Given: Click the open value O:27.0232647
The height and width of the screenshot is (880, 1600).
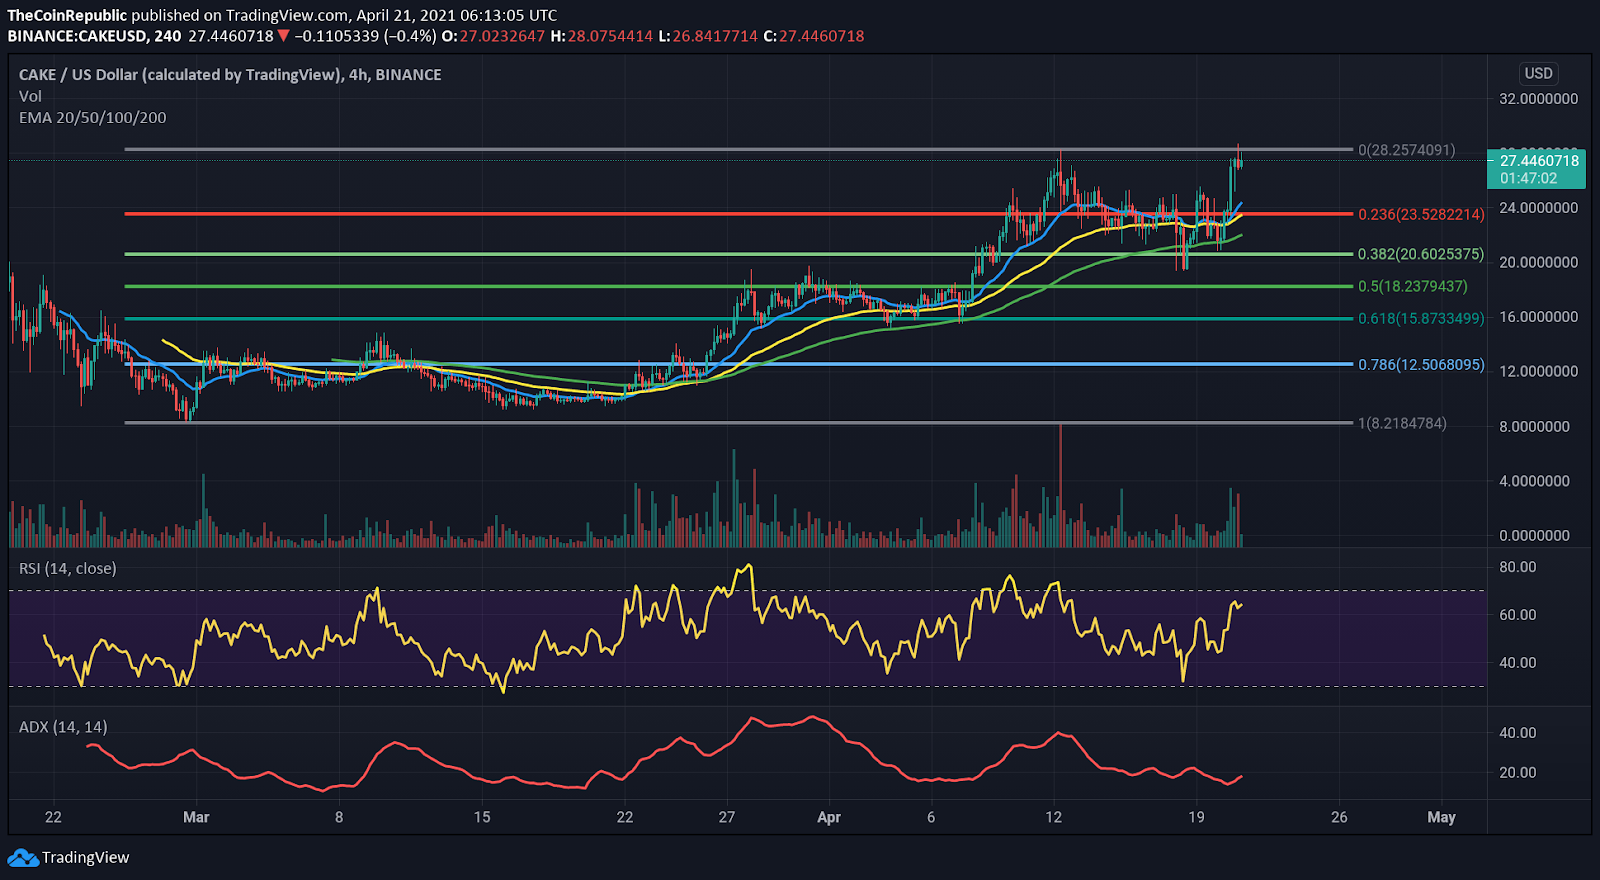Looking at the screenshot, I should click(493, 36).
